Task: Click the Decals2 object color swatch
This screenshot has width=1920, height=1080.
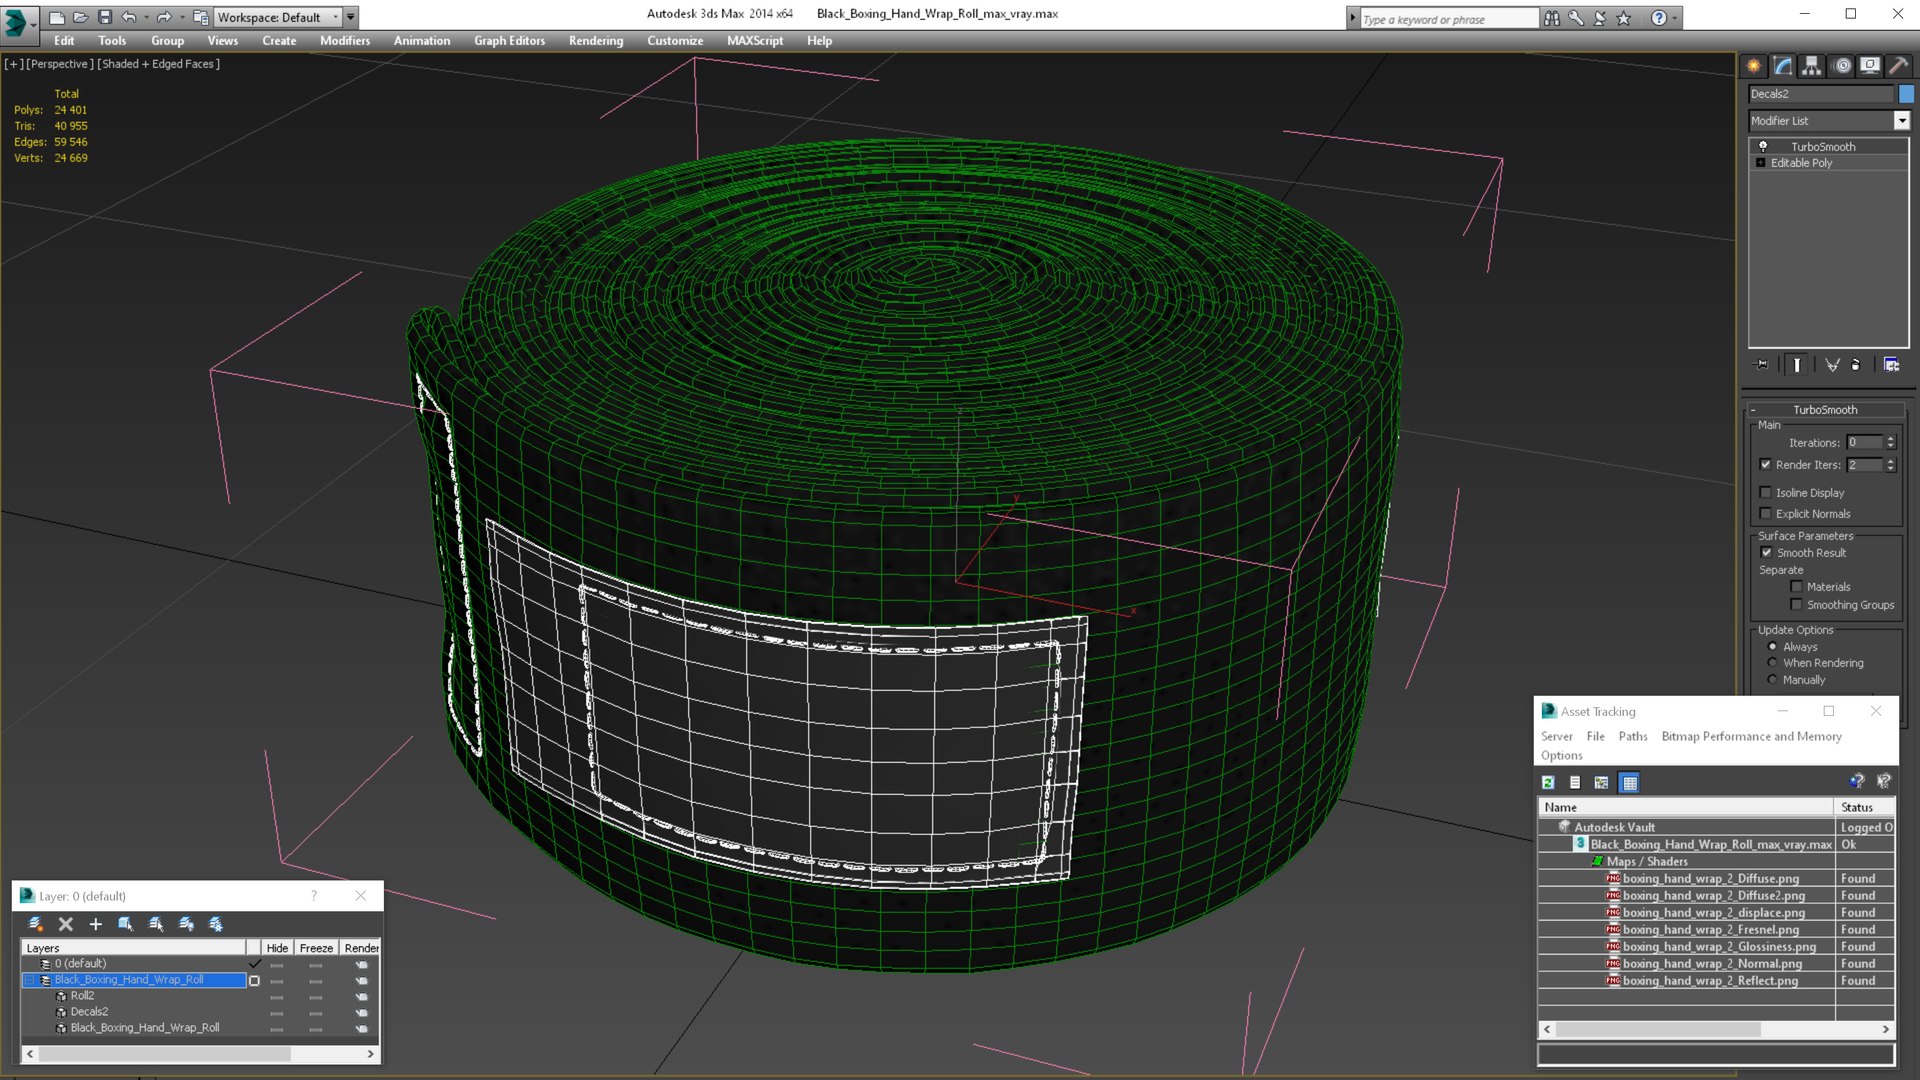Action: pos(1906,94)
